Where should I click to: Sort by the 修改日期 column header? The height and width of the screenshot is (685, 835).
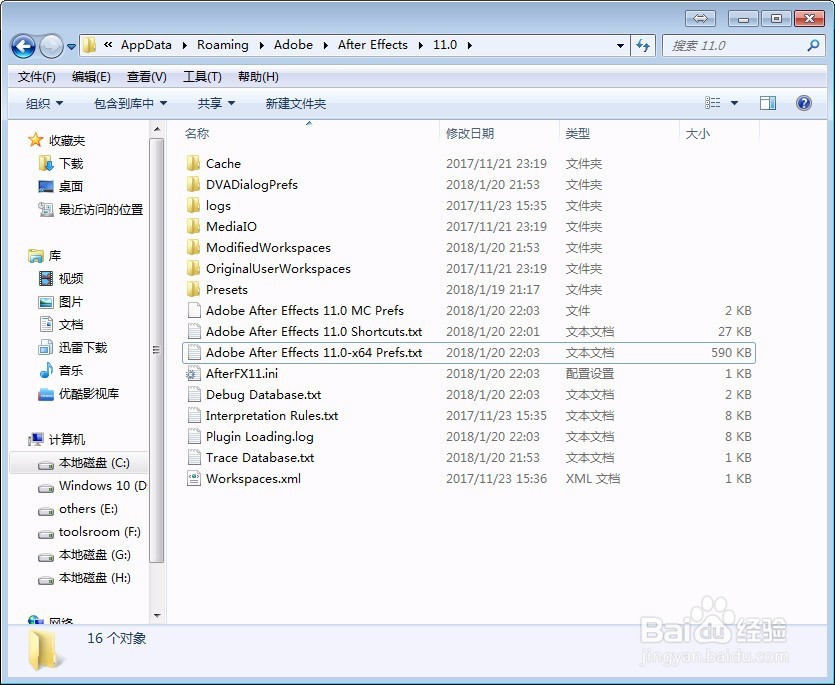[470, 133]
